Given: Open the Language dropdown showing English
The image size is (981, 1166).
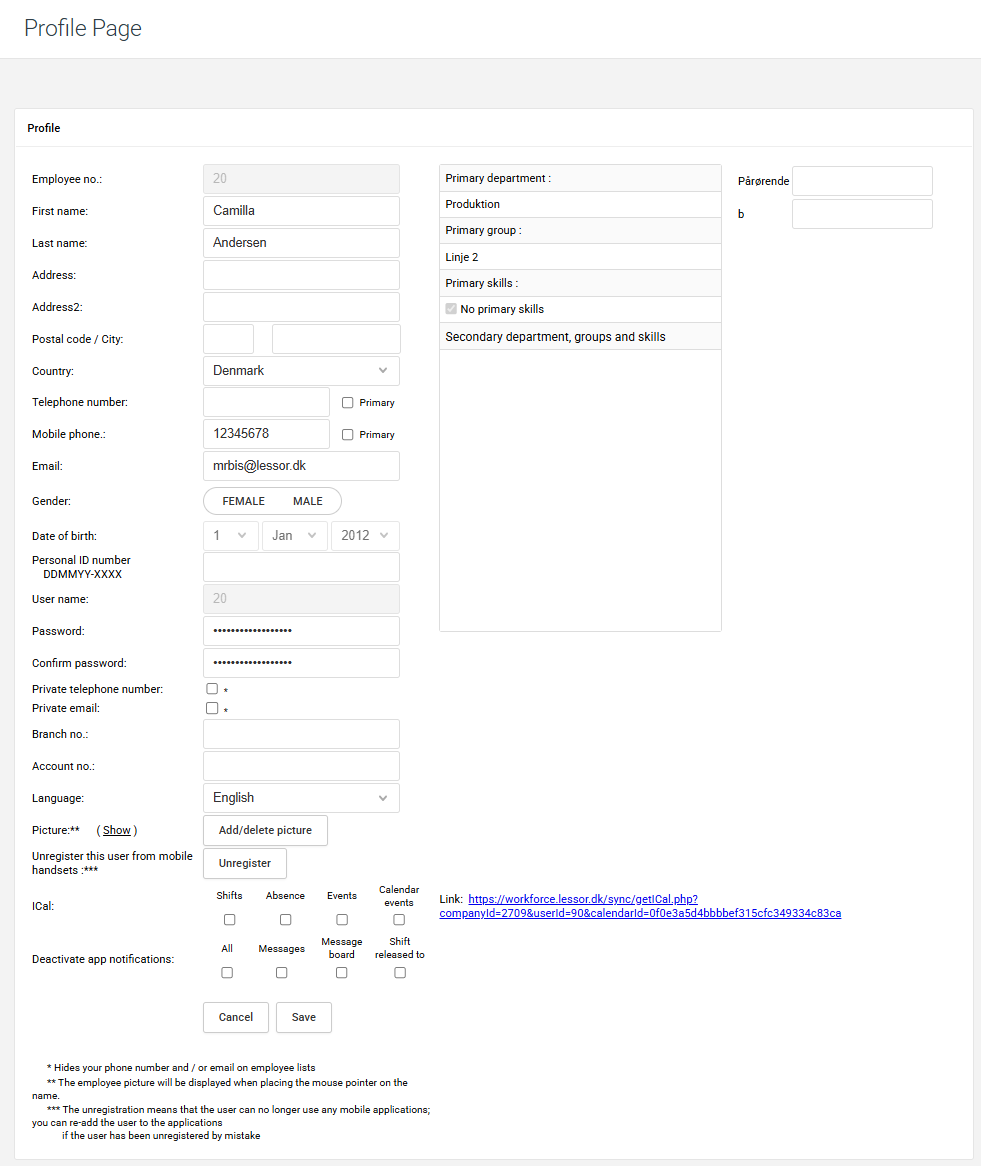Looking at the screenshot, I should [301, 798].
